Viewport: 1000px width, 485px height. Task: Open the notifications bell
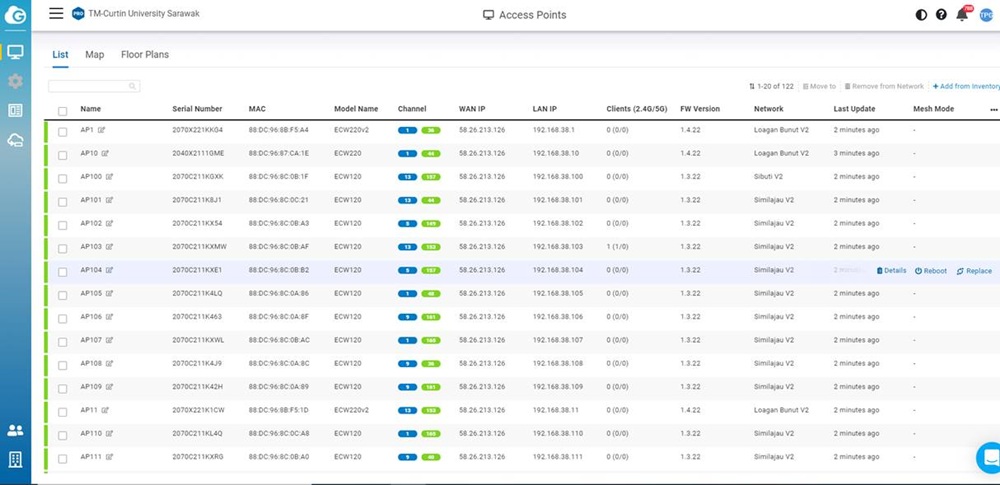(962, 15)
